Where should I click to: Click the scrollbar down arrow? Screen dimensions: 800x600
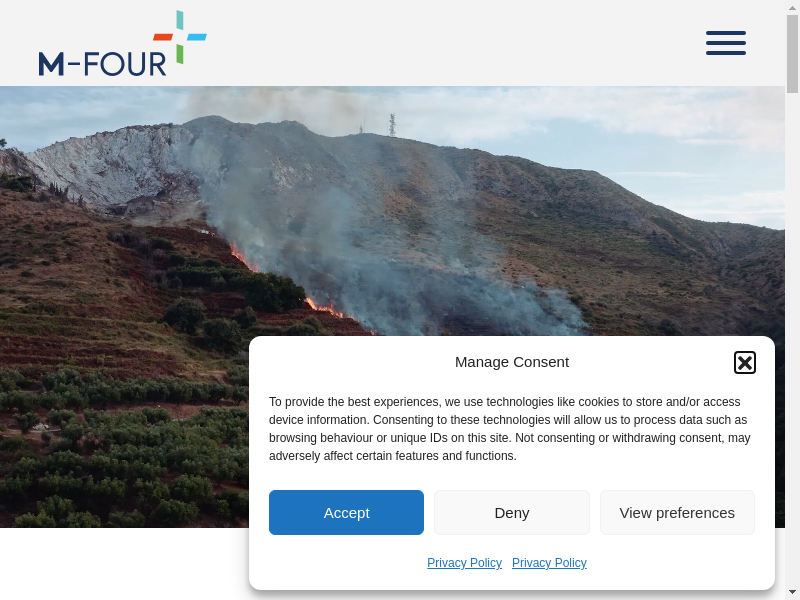(x=792, y=594)
